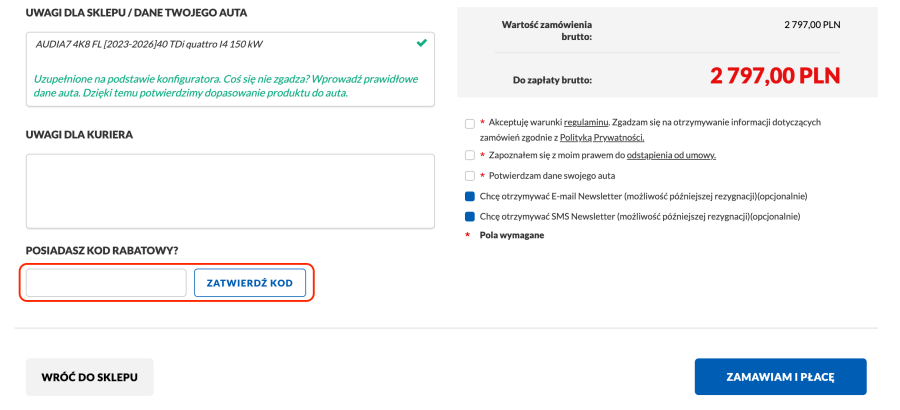The image size is (900, 410).
Task: Follow the odstąpienia od umowy link
Action: [x=671, y=156]
